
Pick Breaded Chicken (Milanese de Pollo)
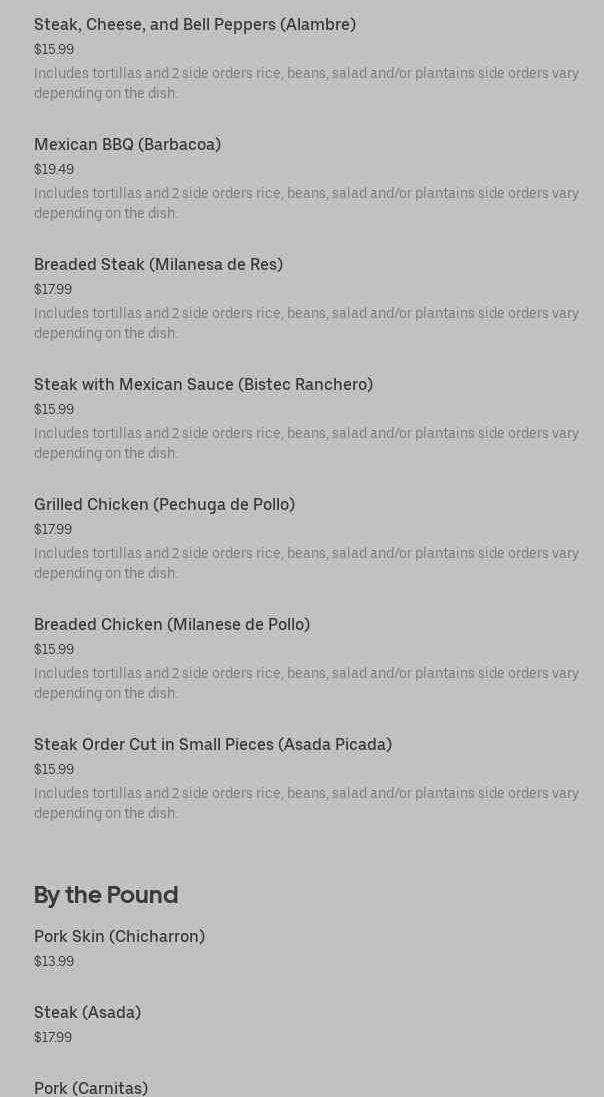click(172, 625)
